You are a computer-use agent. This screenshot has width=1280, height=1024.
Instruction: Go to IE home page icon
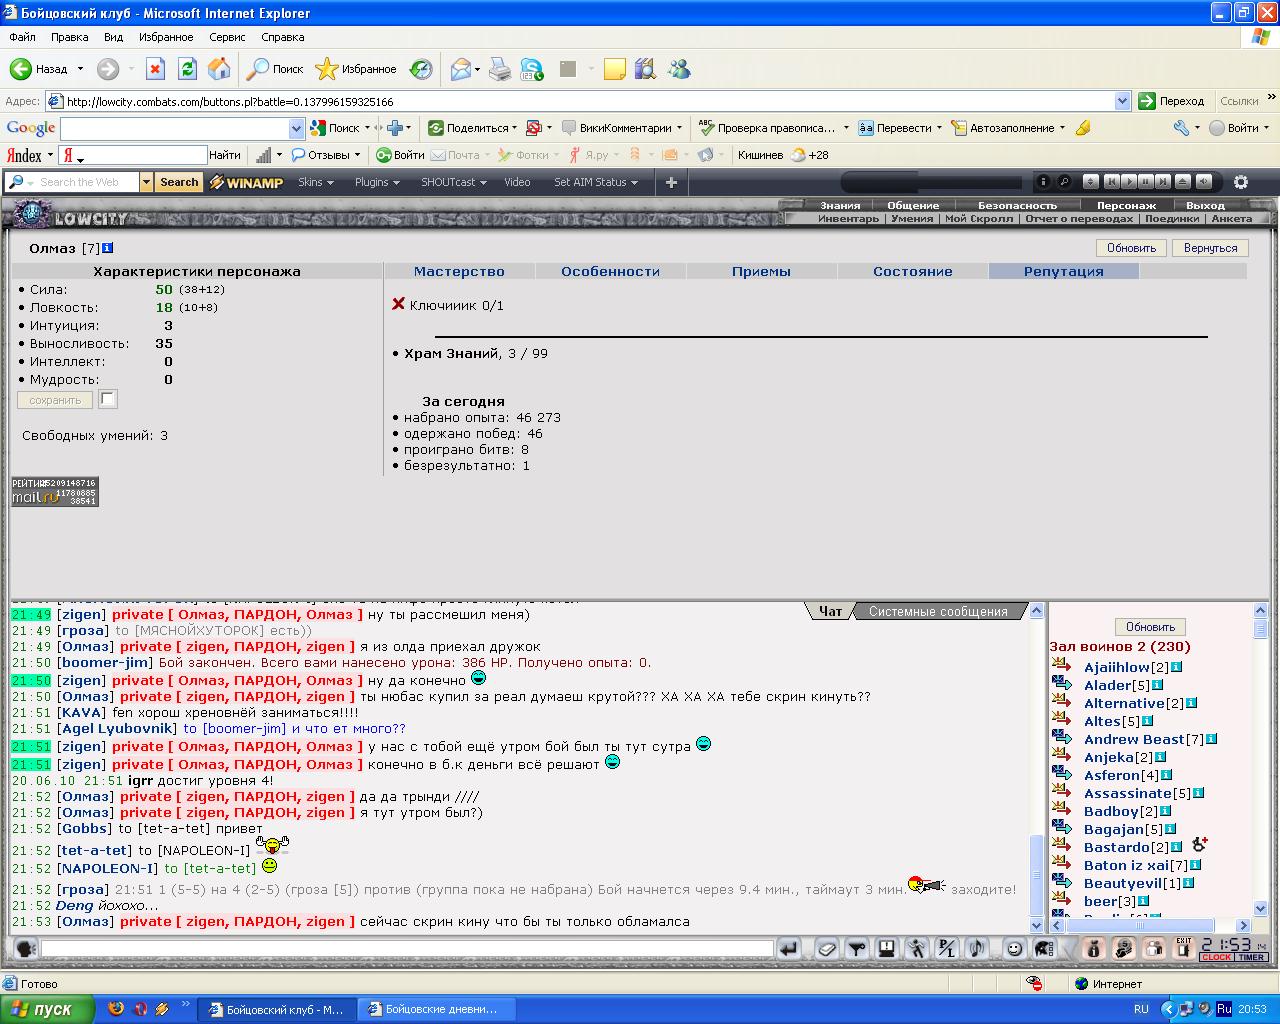219,69
